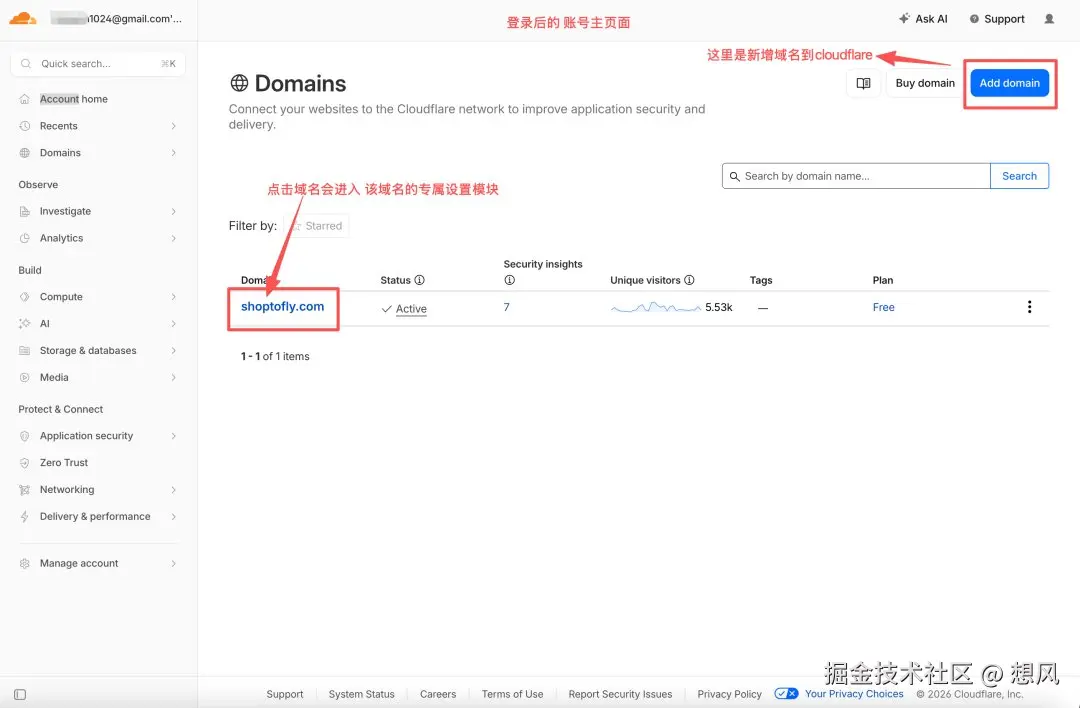The height and width of the screenshot is (708, 1080).
Task: Click the Buy domain button
Action: pos(924,83)
